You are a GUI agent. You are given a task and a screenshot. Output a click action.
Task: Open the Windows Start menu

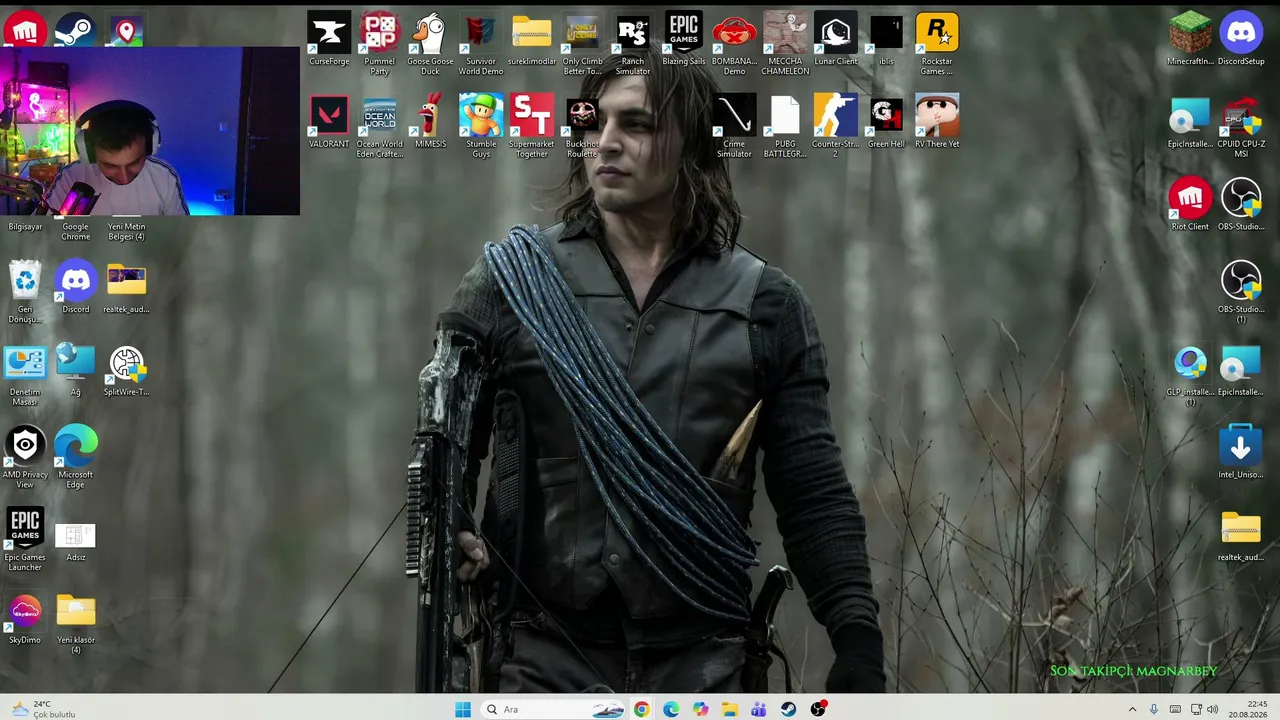462,709
